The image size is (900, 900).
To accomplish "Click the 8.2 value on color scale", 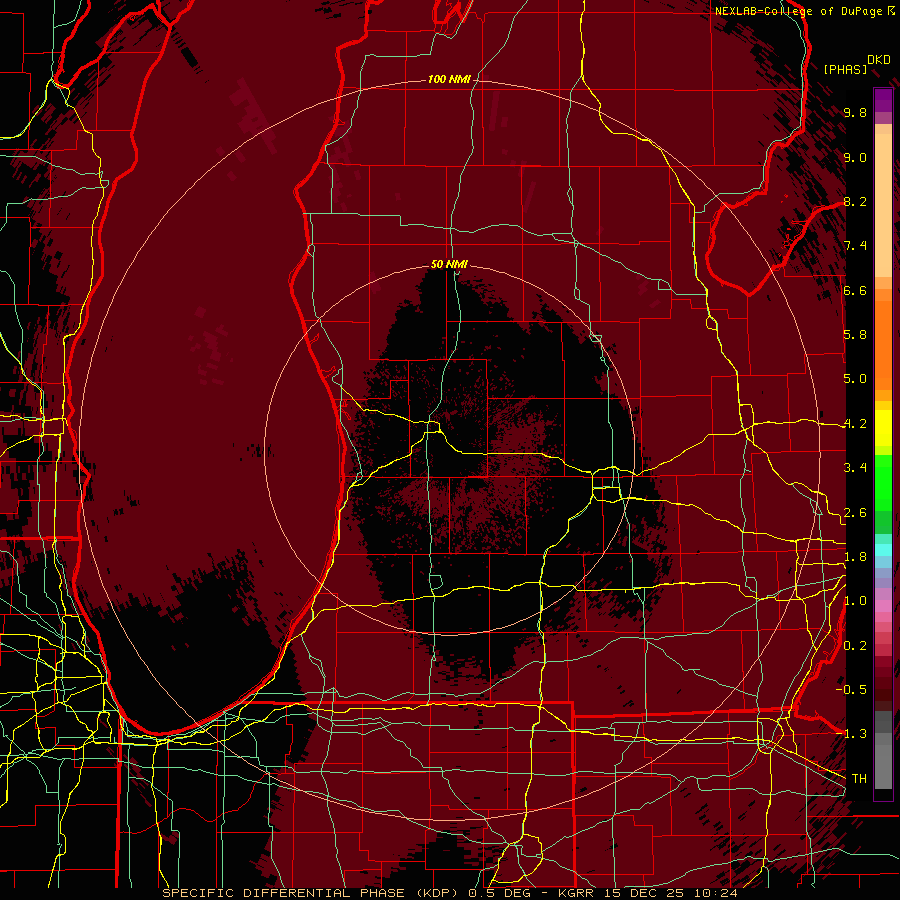I will pos(855,201).
